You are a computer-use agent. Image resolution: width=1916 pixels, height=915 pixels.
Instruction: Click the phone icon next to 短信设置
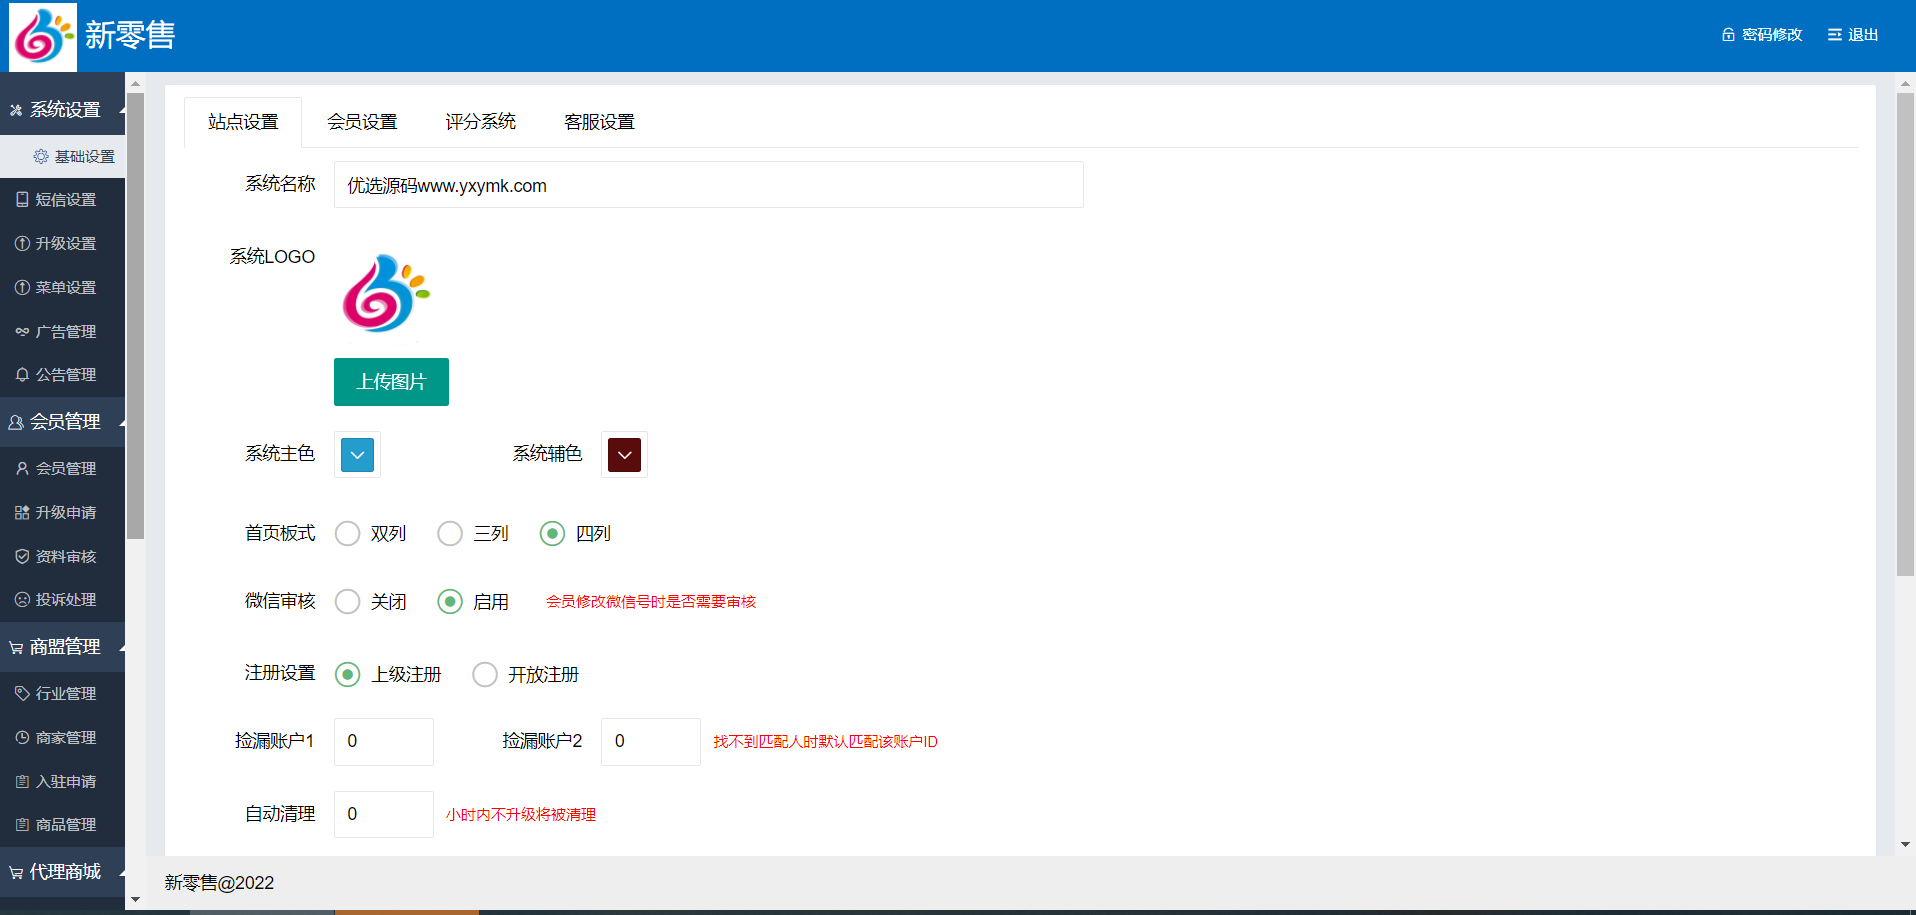click(x=22, y=200)
